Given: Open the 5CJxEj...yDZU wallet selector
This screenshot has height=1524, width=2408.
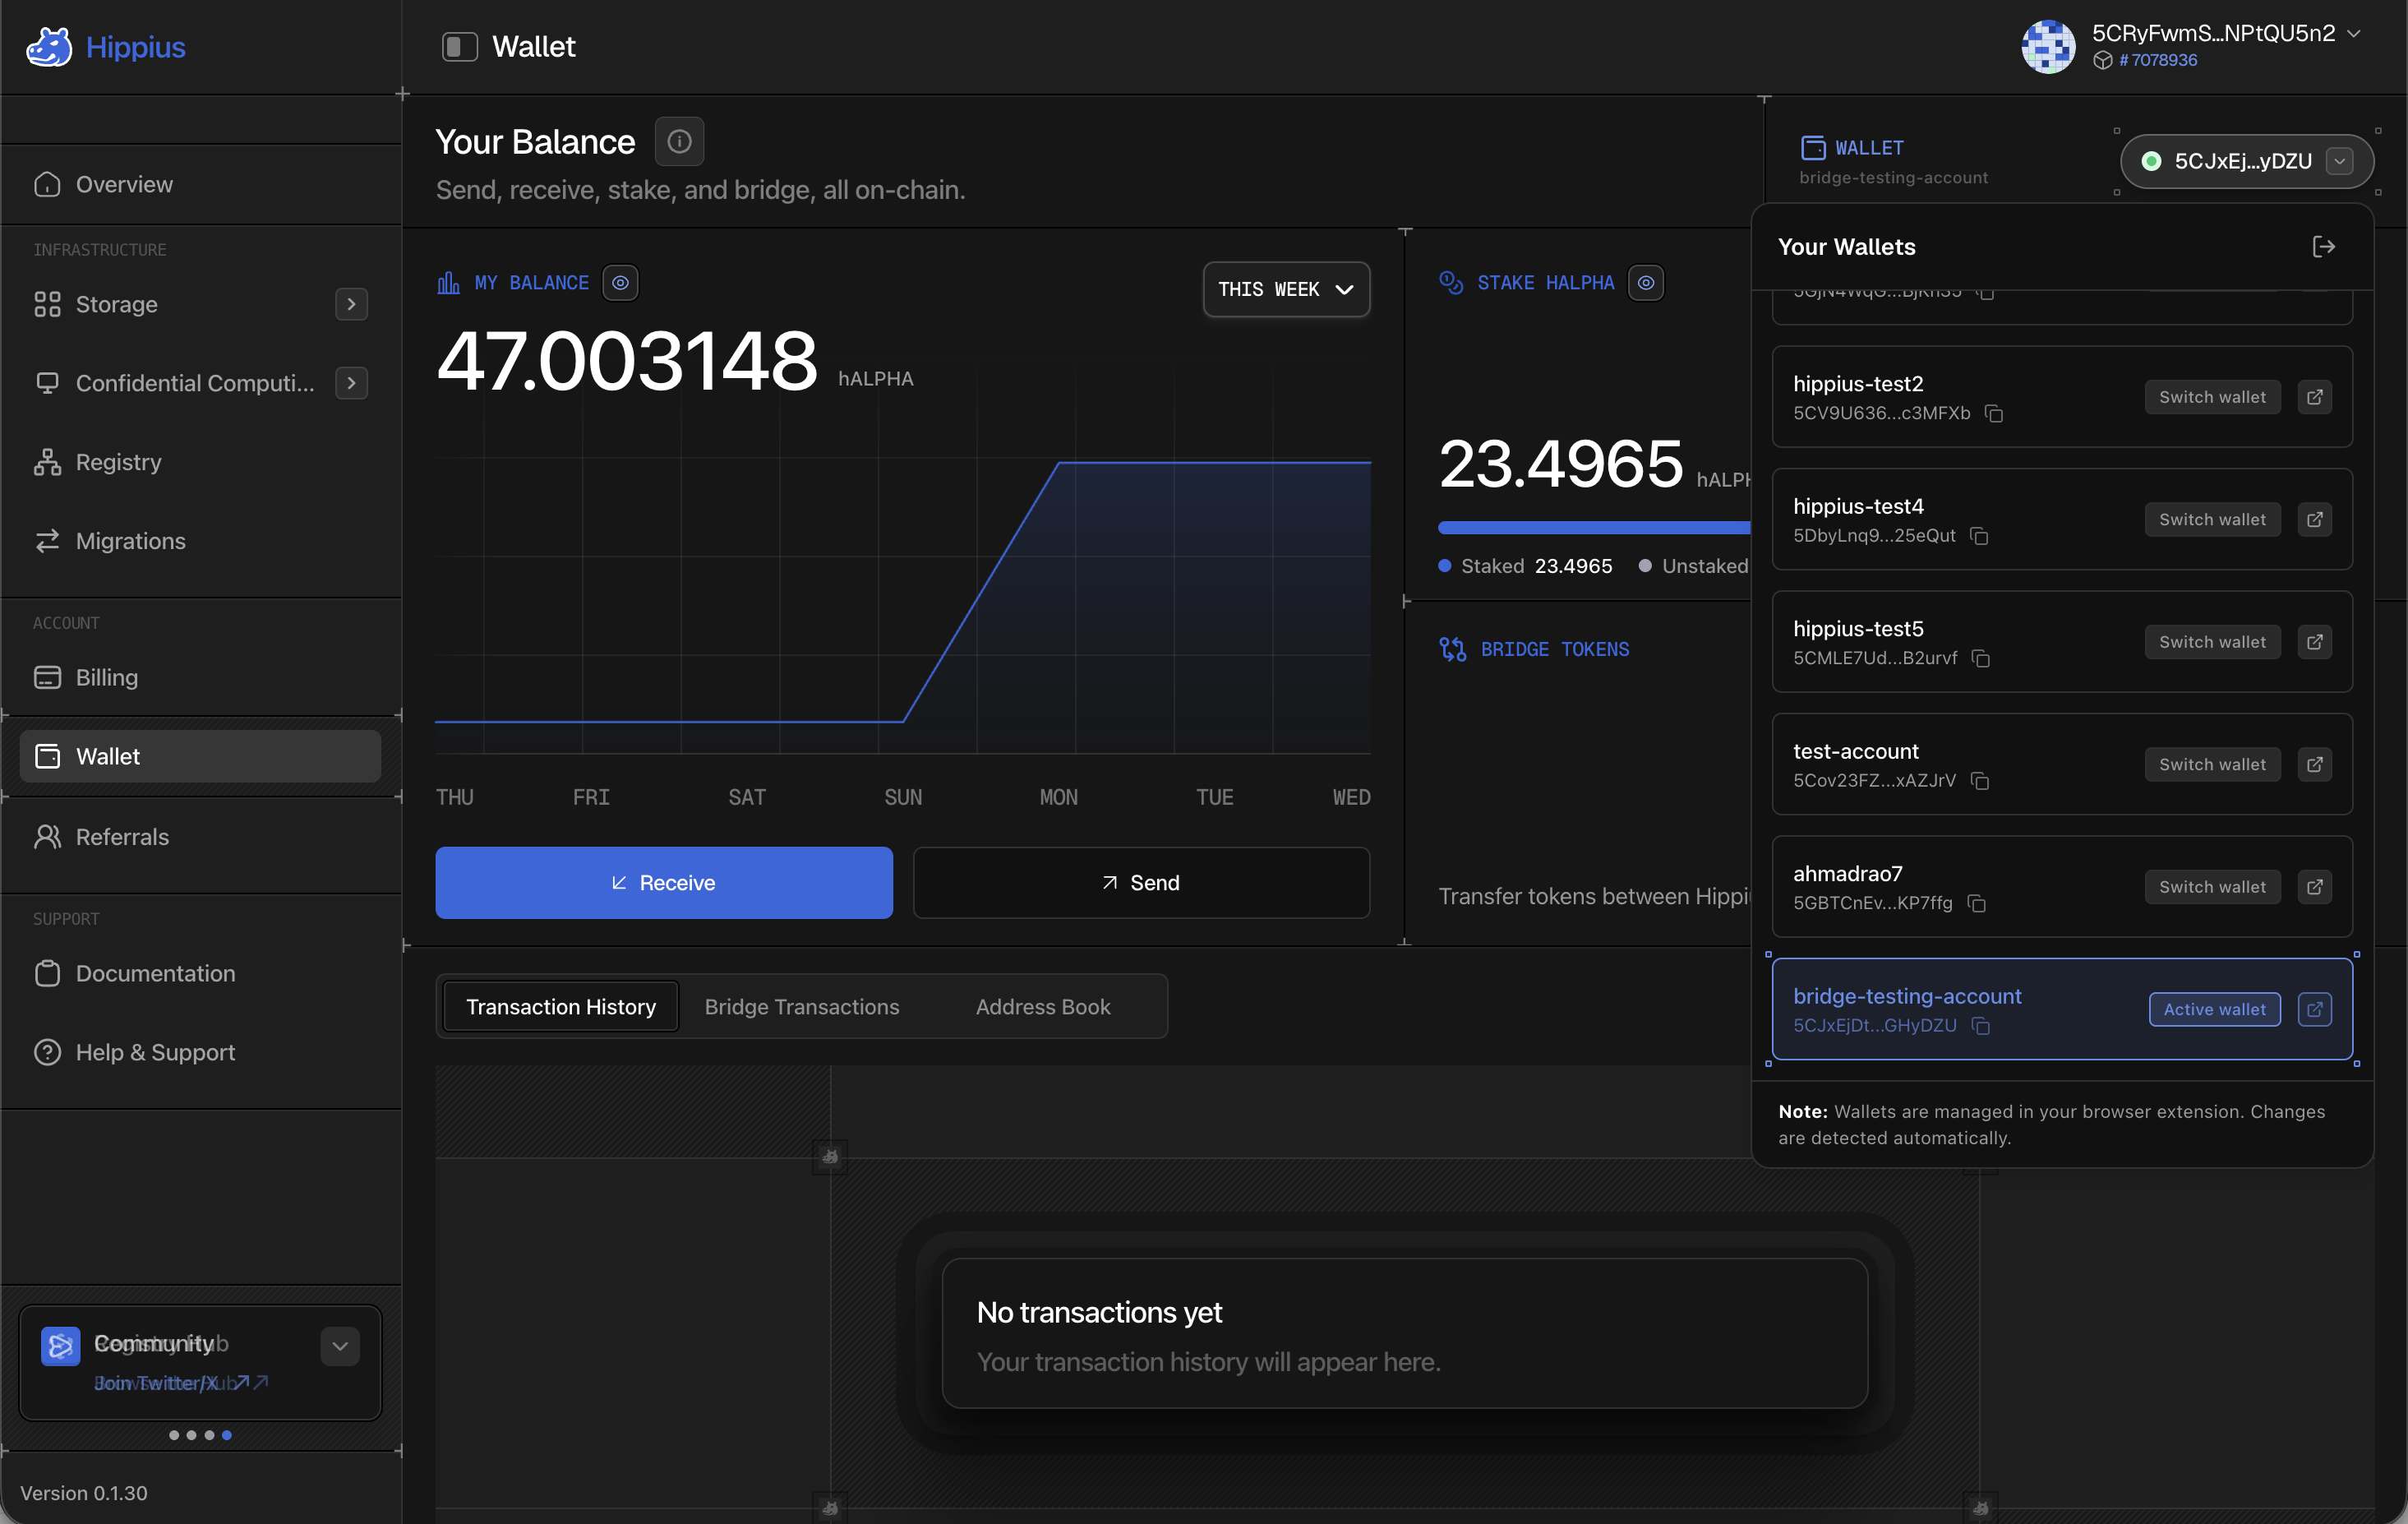Looking at the screenshot, I should click(x=2247, y=161).
